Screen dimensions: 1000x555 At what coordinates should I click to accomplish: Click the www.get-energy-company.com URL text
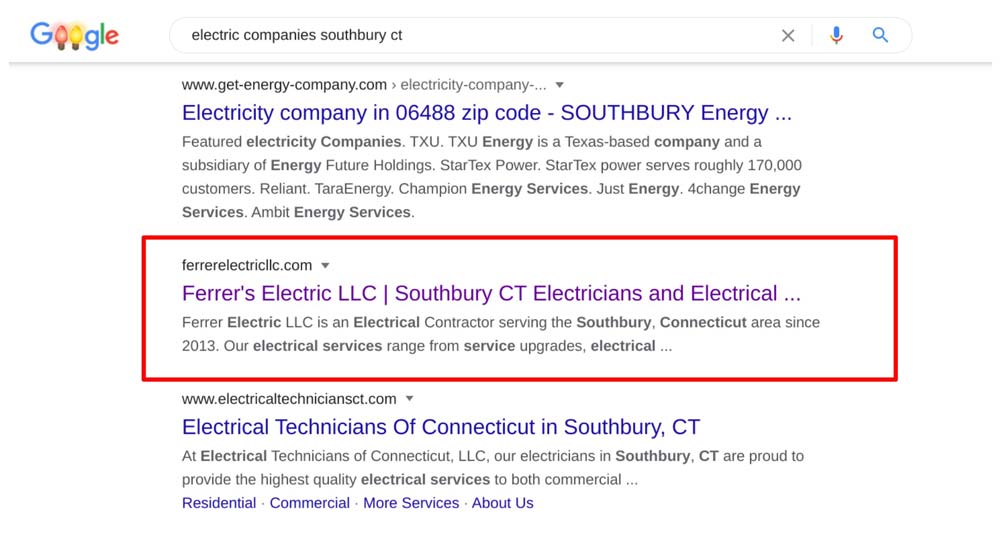tap(284, 85)
